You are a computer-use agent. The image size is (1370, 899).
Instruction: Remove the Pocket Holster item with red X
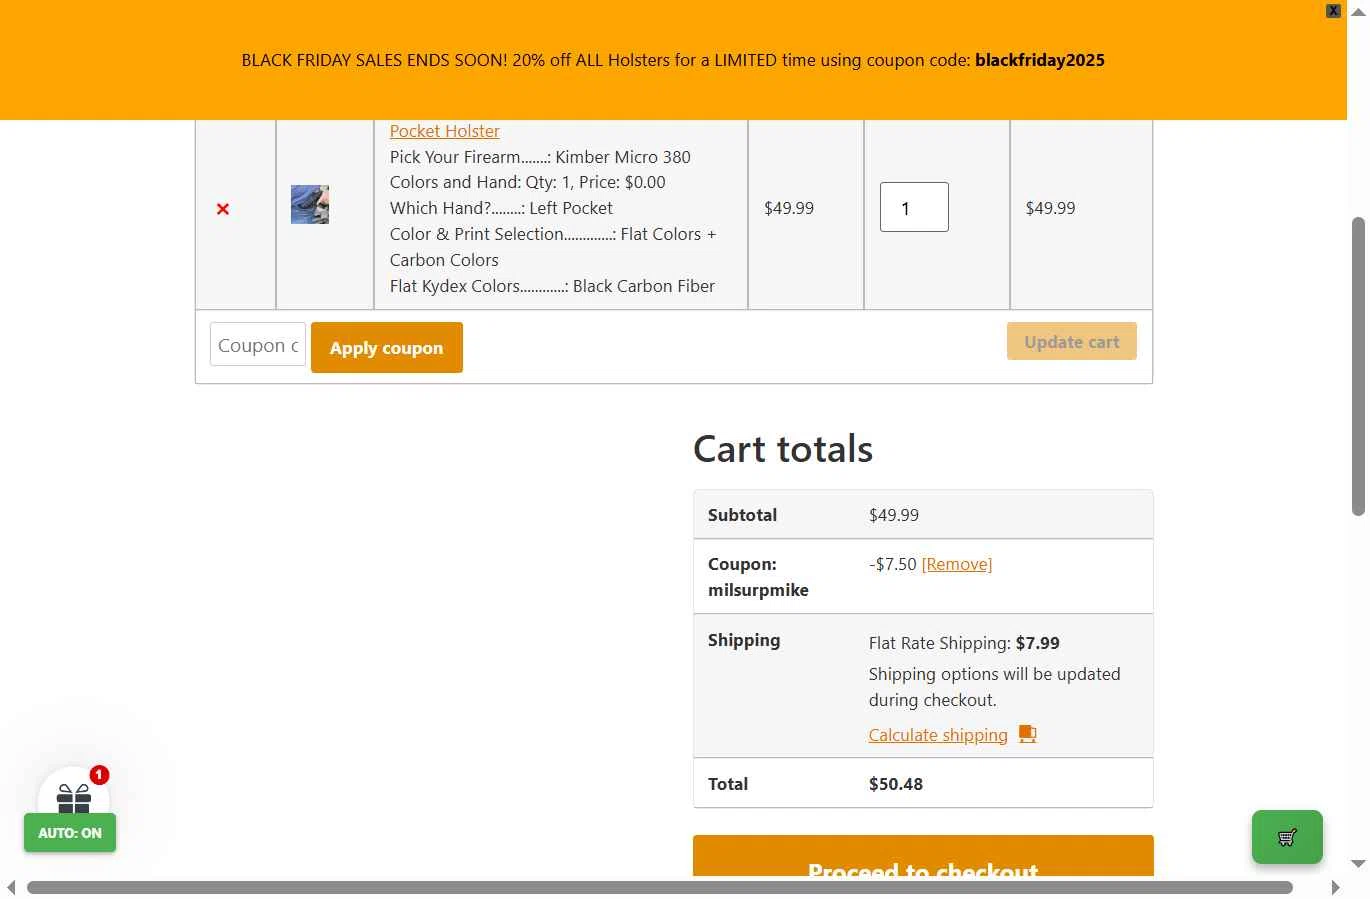tap(223, 209)
